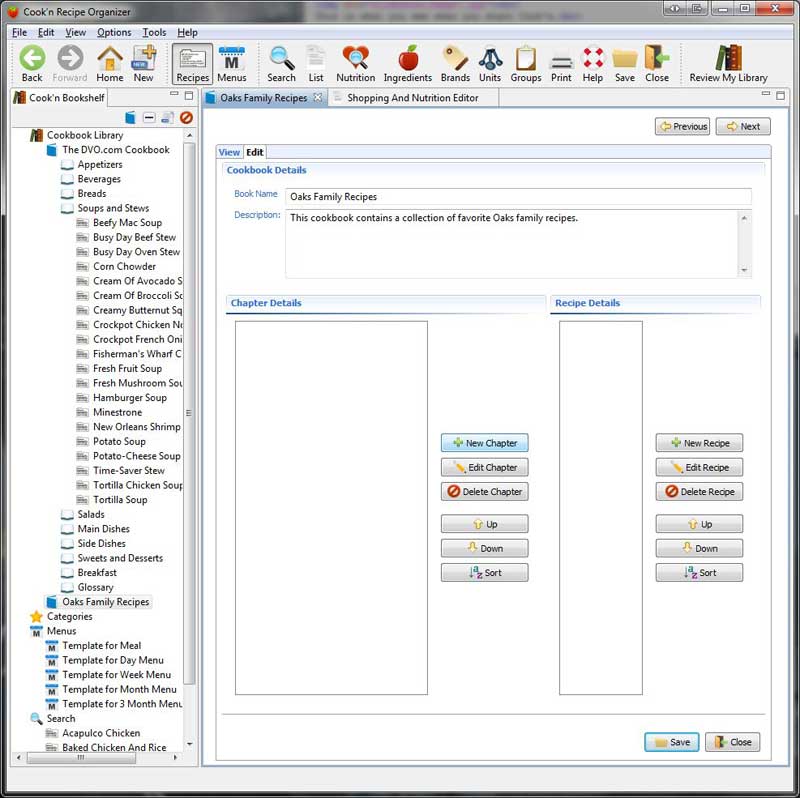Open the Ingredients apple icon
800x798 pixels.
[x=408, y=64]
